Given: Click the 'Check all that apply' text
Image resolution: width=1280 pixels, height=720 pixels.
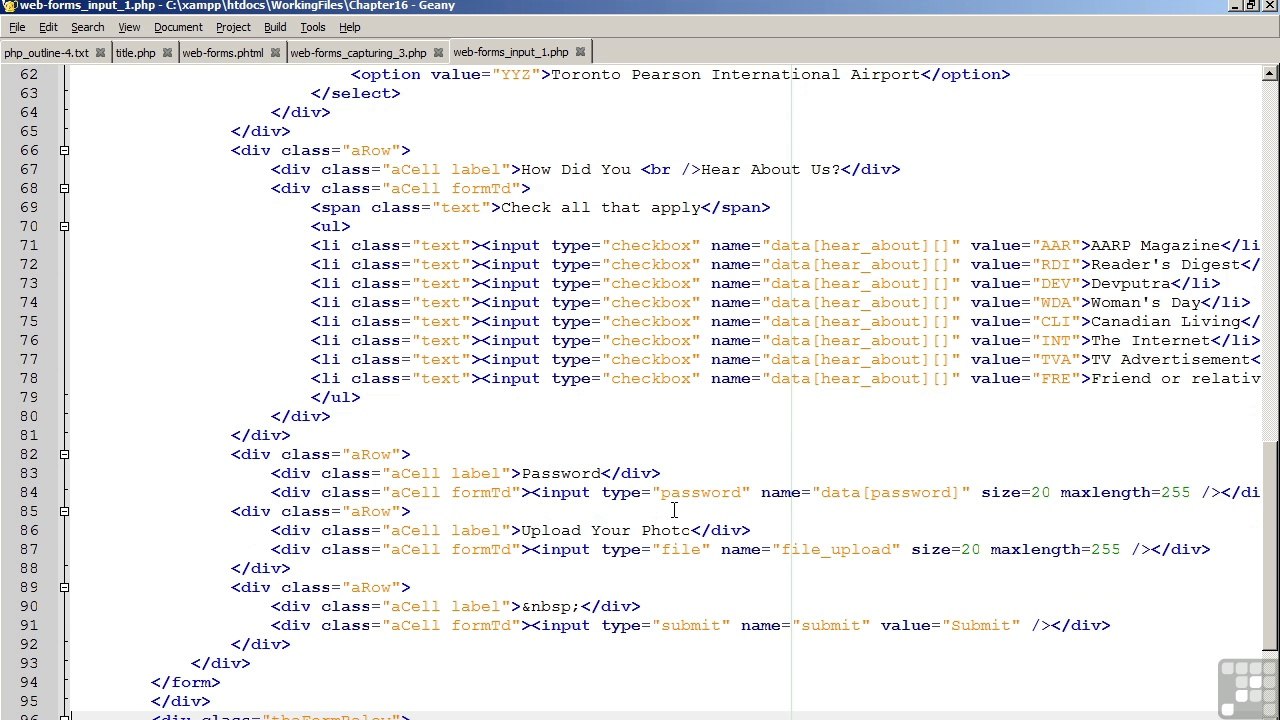Looking at the screenshot, I should pos(600,208).
